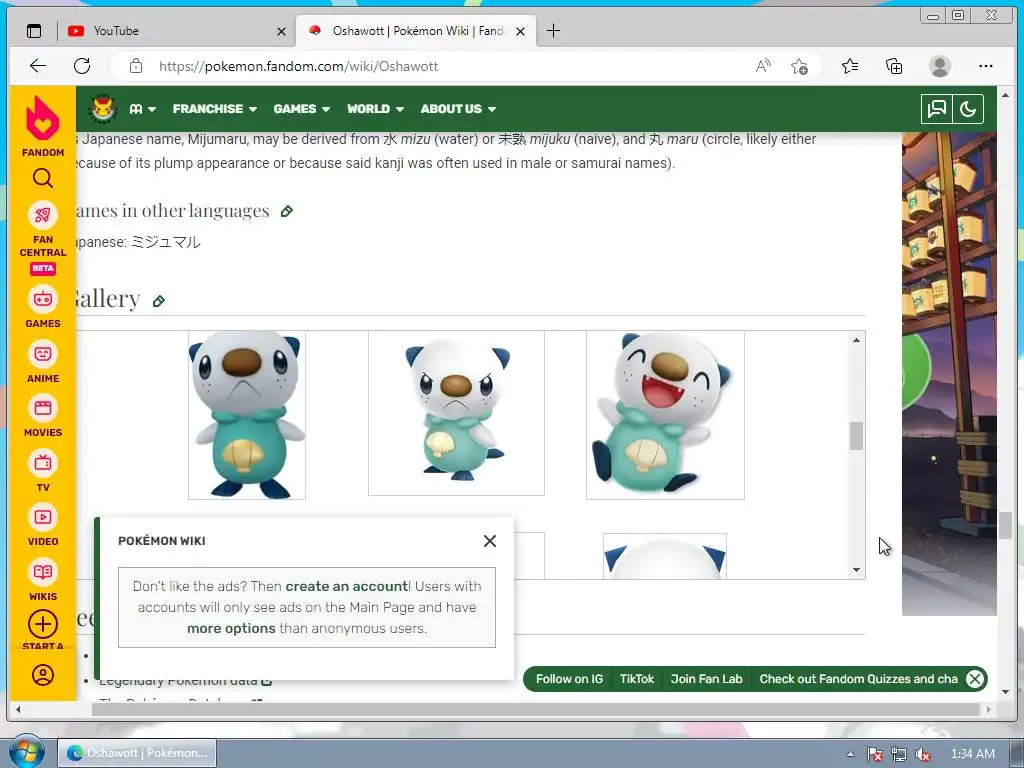Open Read aloud button in address bar
This screenshot has height=768, width=1024.
pyautogui.click(x=763, y=66)
